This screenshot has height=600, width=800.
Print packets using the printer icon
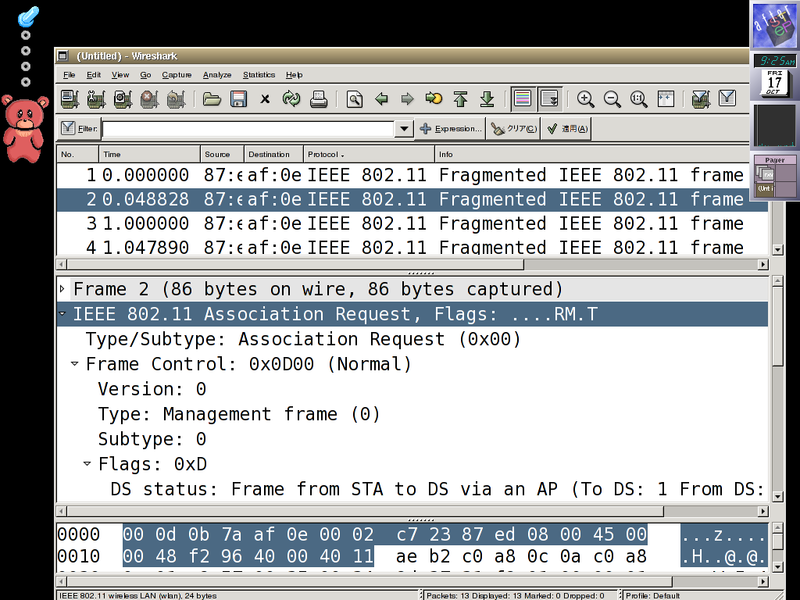click(x=318, y=98)
